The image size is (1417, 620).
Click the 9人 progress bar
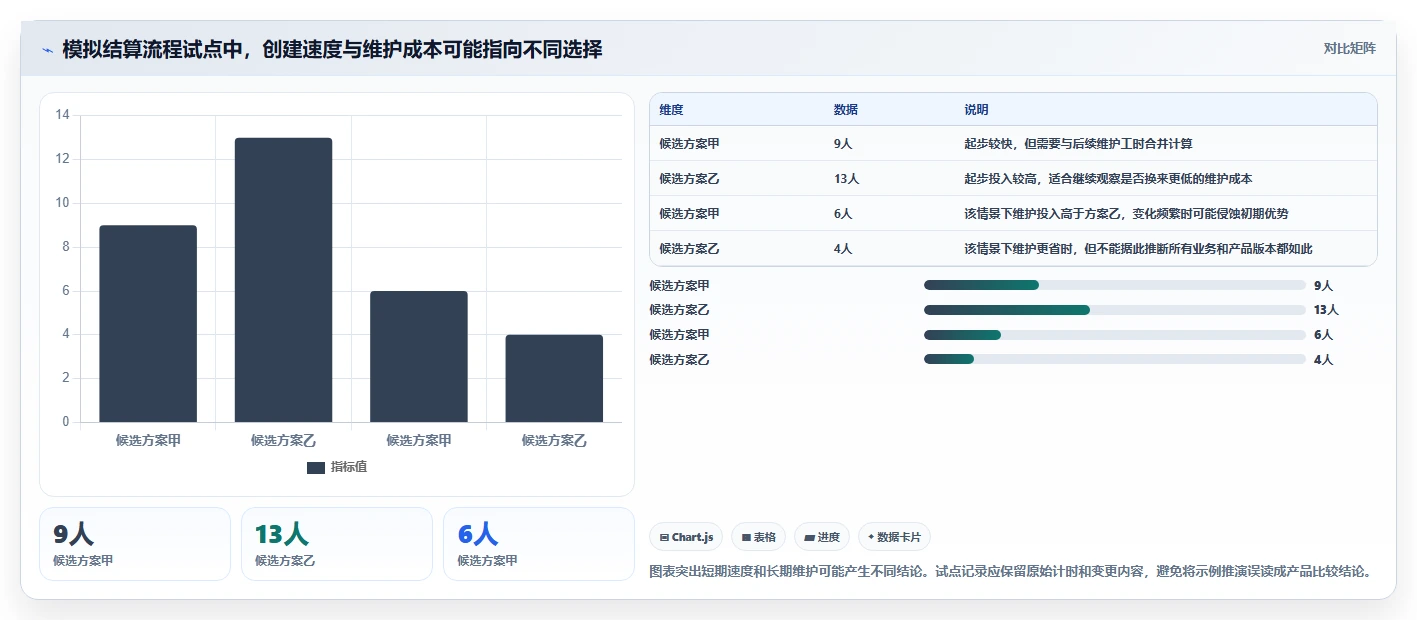(x=1115, y=285)
